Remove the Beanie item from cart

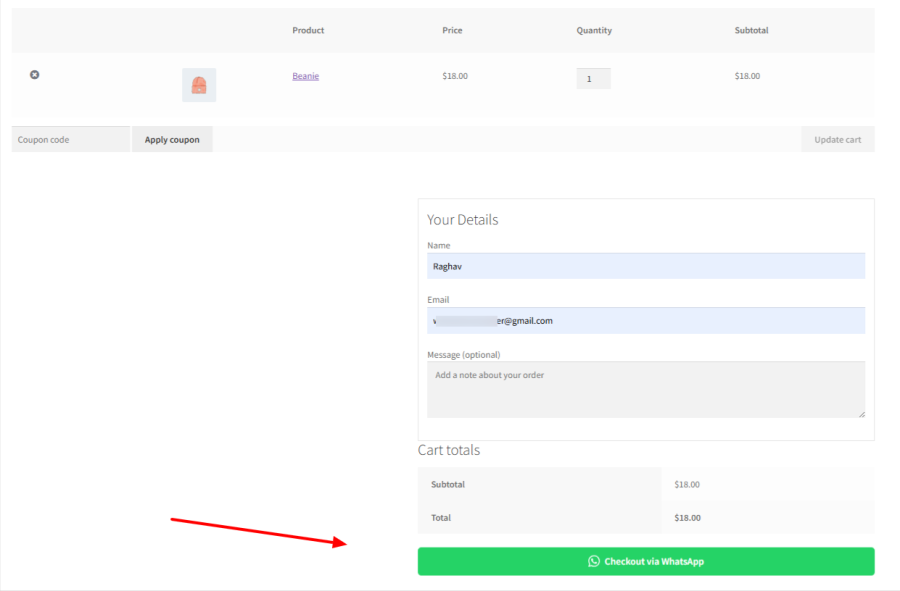(x=34, y=75)
